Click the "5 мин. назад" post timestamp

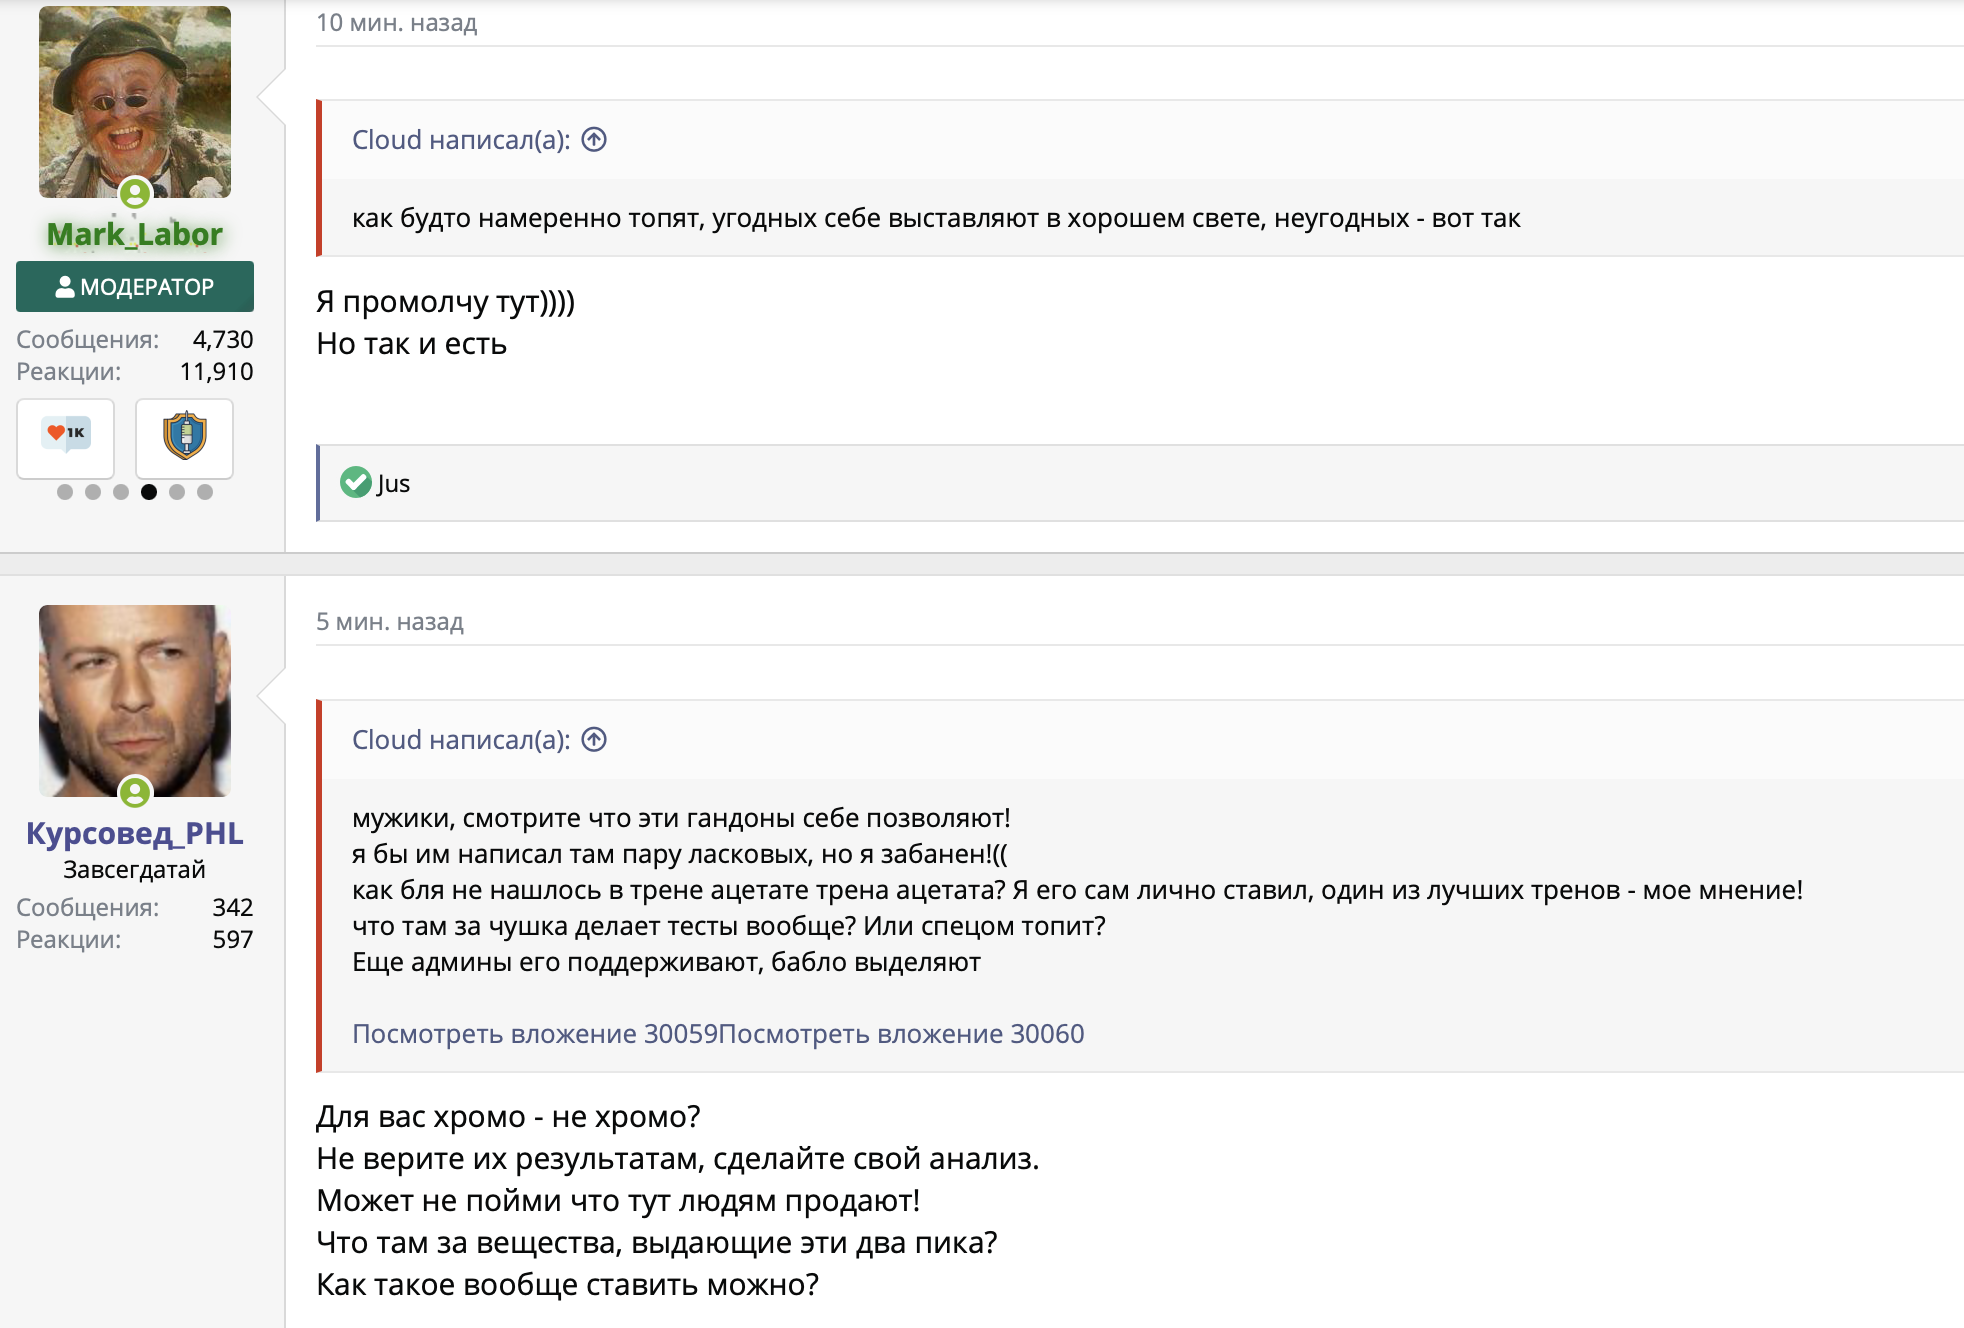(390, 622)
